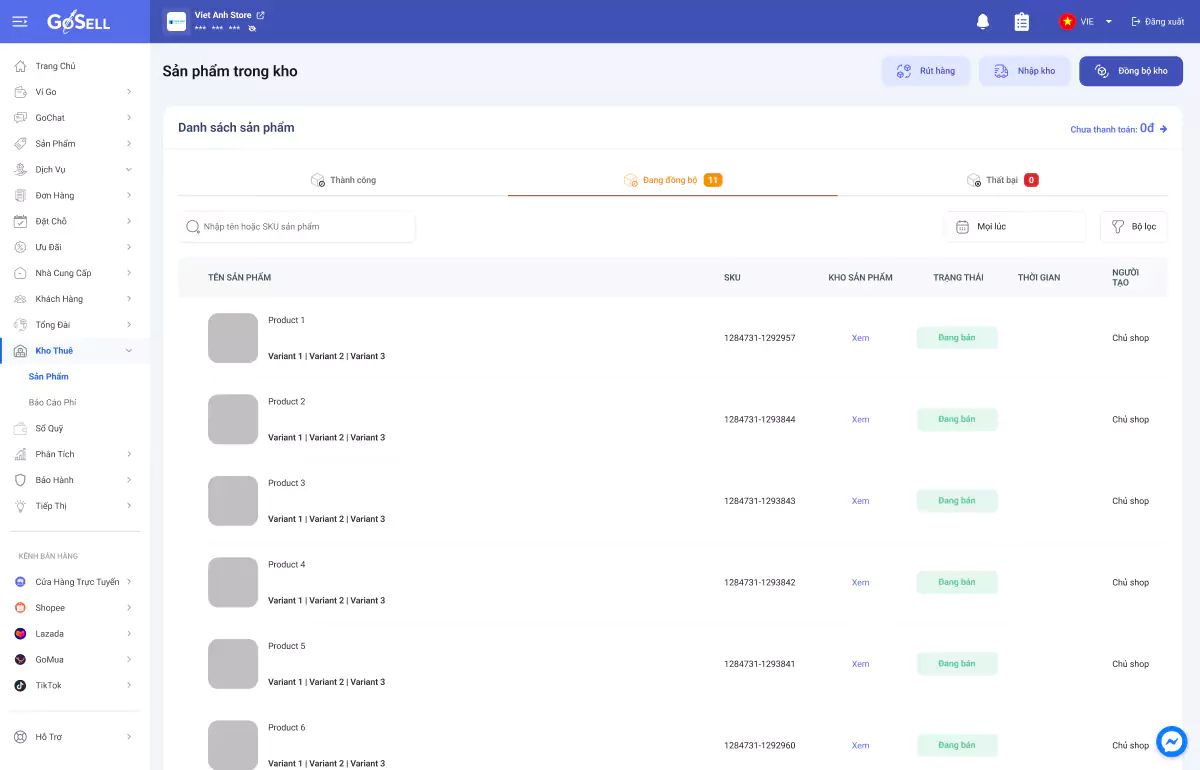
Task: Open Lazada sales channel
Action: [x=49, y=634]
